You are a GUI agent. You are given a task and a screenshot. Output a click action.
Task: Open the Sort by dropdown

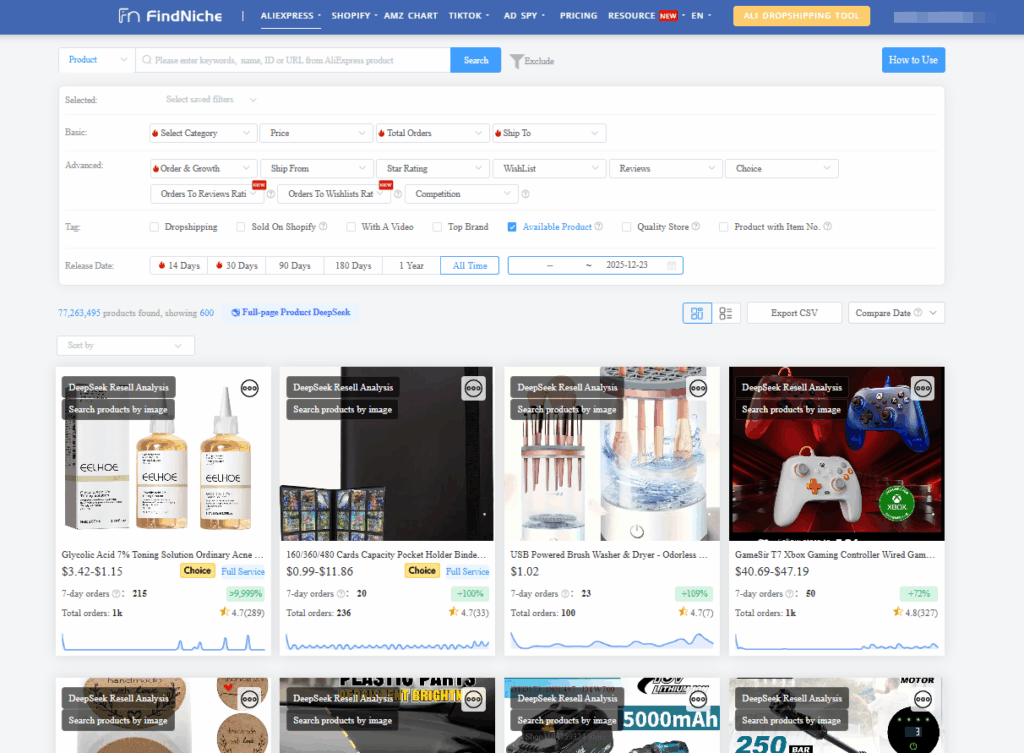[125, 344]
